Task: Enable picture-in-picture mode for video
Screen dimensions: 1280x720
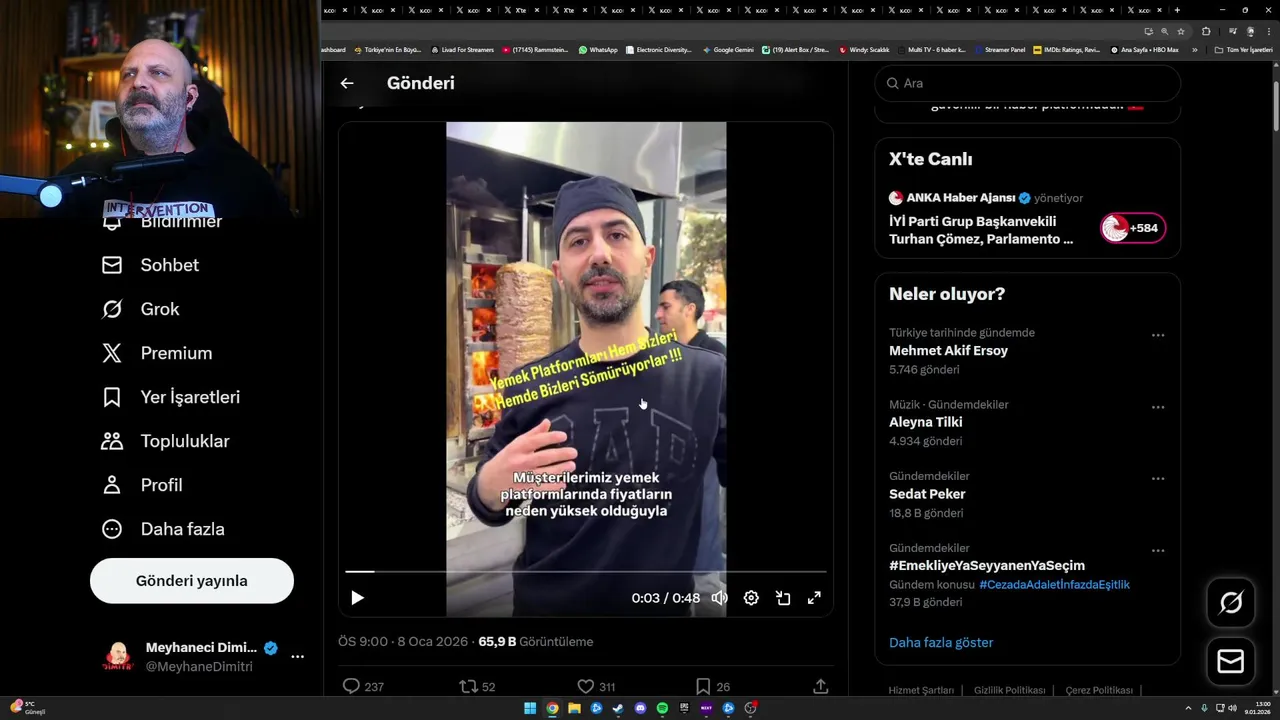Action: [783, 598]
